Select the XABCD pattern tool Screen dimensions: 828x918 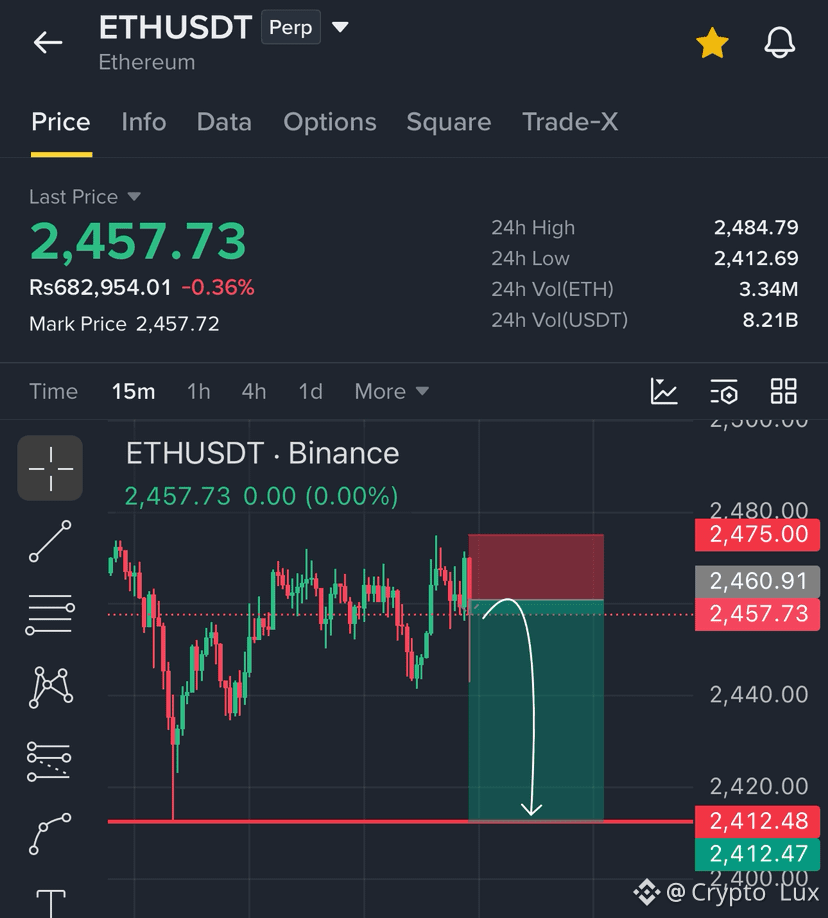point(50,687)
